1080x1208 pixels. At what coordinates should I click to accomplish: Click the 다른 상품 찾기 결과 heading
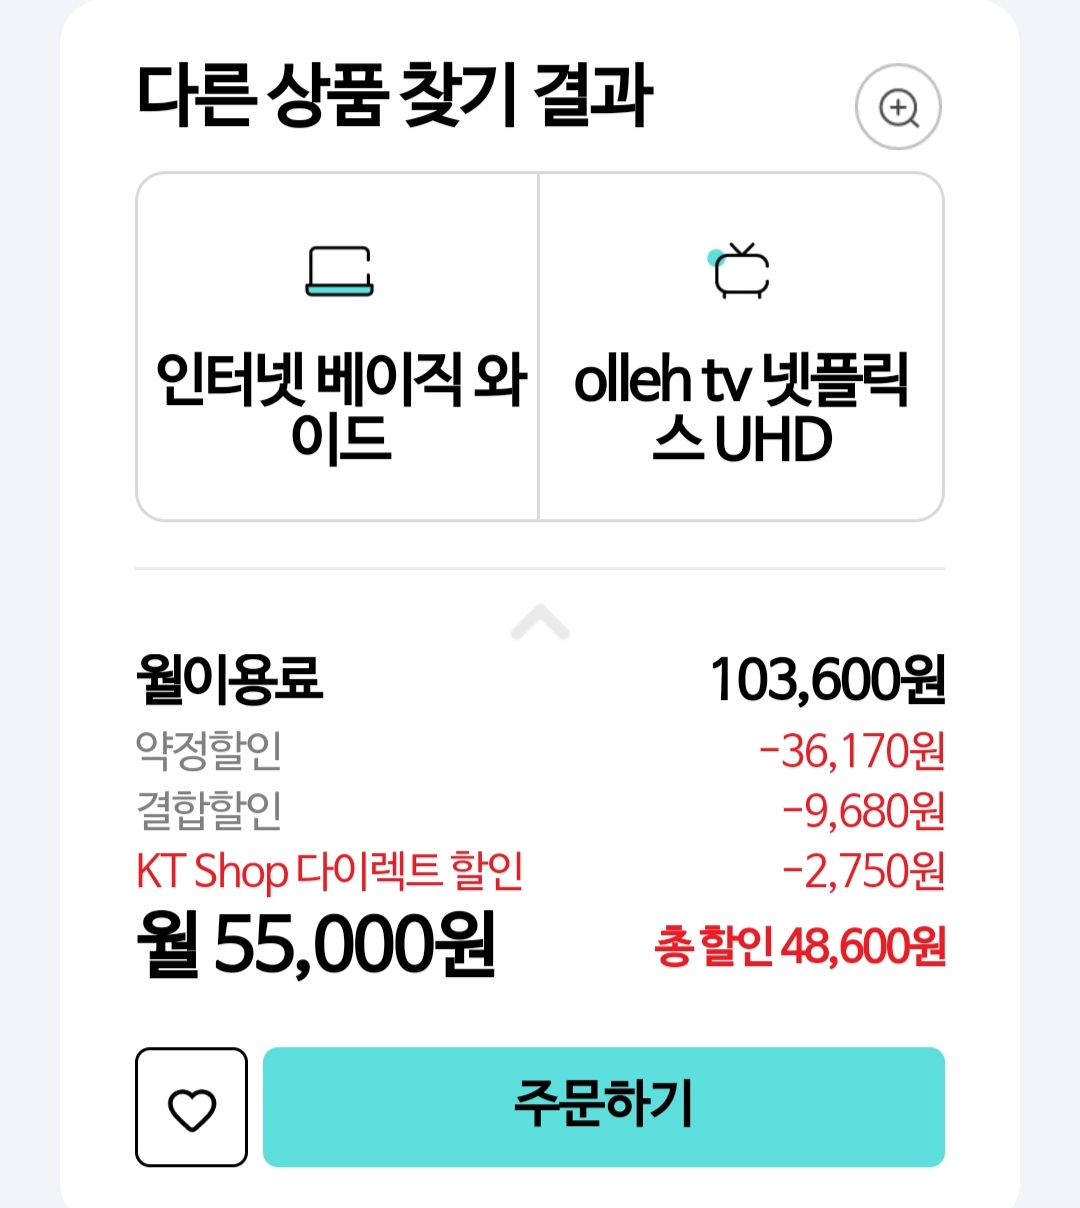[x=394, y=97]
